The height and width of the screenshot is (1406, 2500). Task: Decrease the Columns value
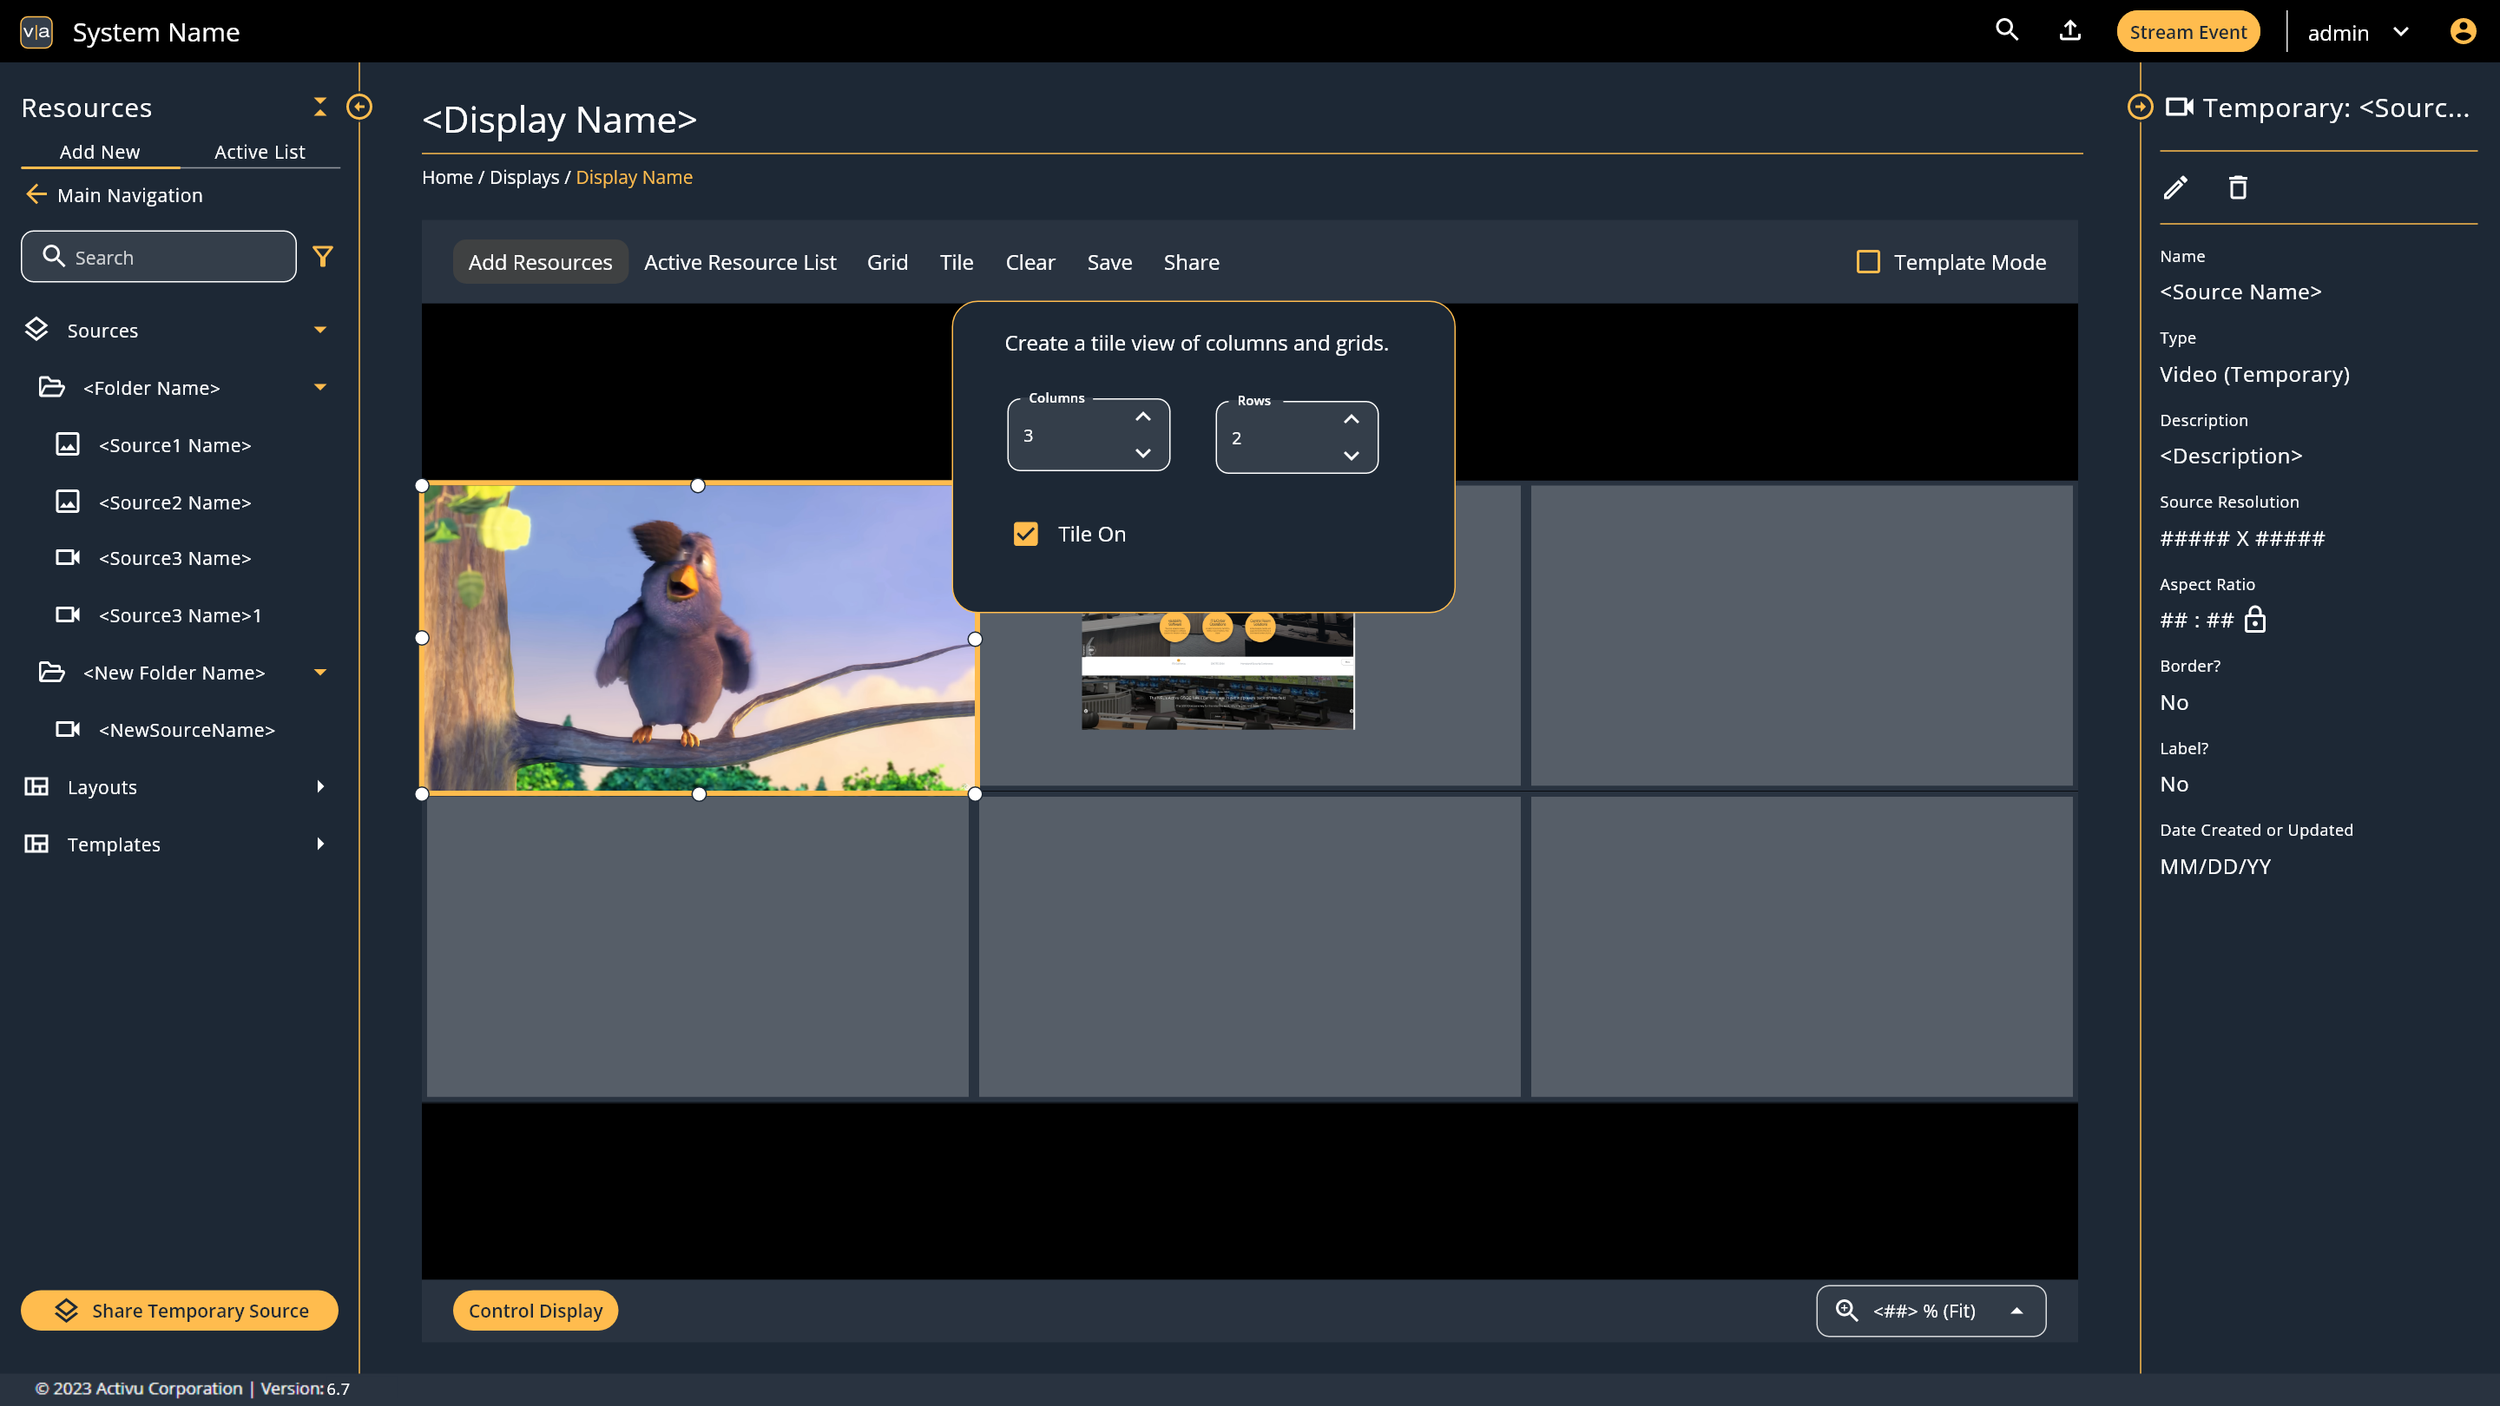1143,453
